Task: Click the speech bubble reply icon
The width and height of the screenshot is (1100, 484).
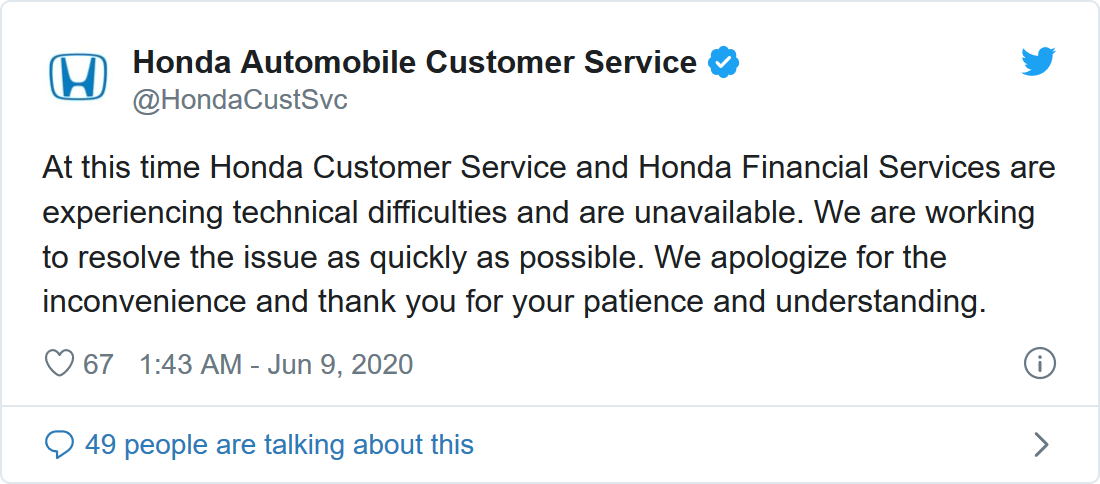Action: [x=60, y=444]
